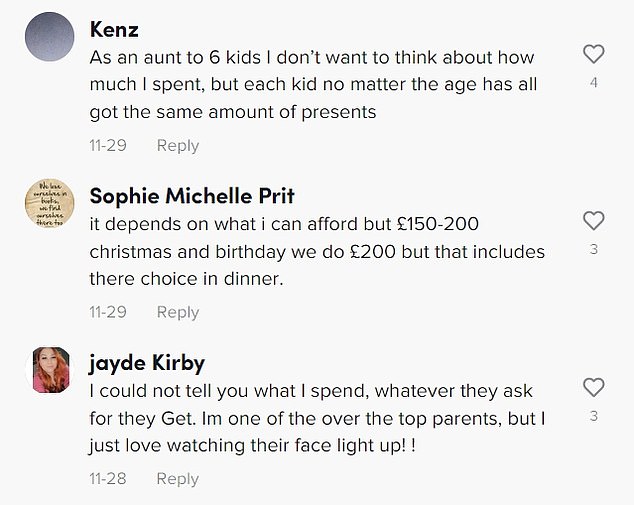Click the like count under Sophie's heart
Viewport: 634px width, 505px height.
point(593,249)
